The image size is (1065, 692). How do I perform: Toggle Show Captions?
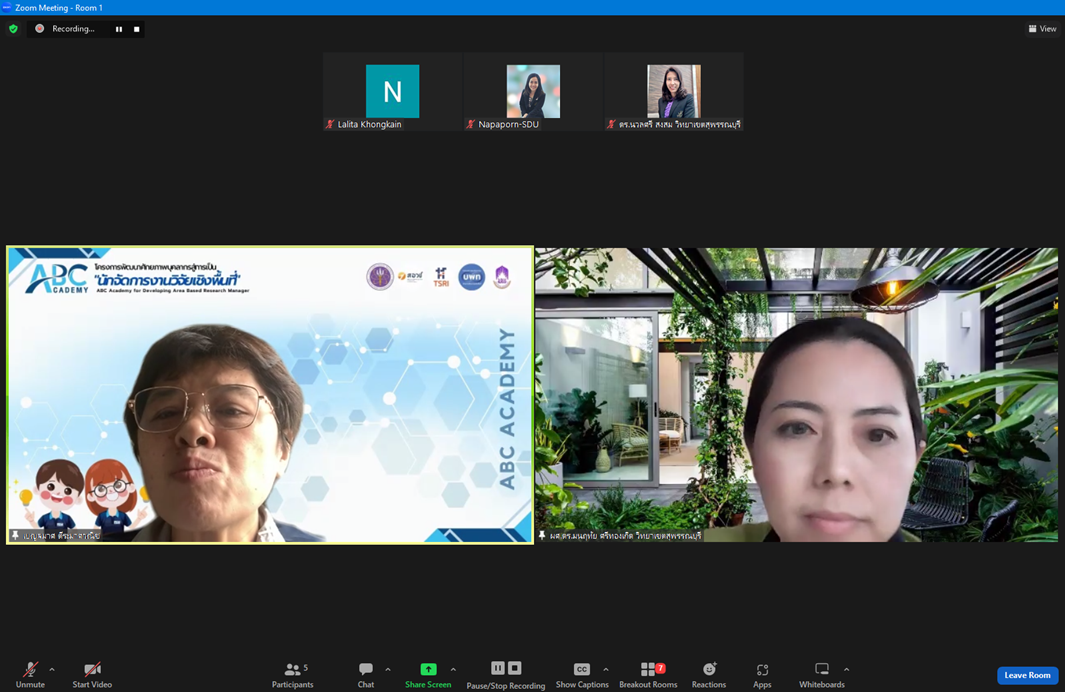click(582, 672)
